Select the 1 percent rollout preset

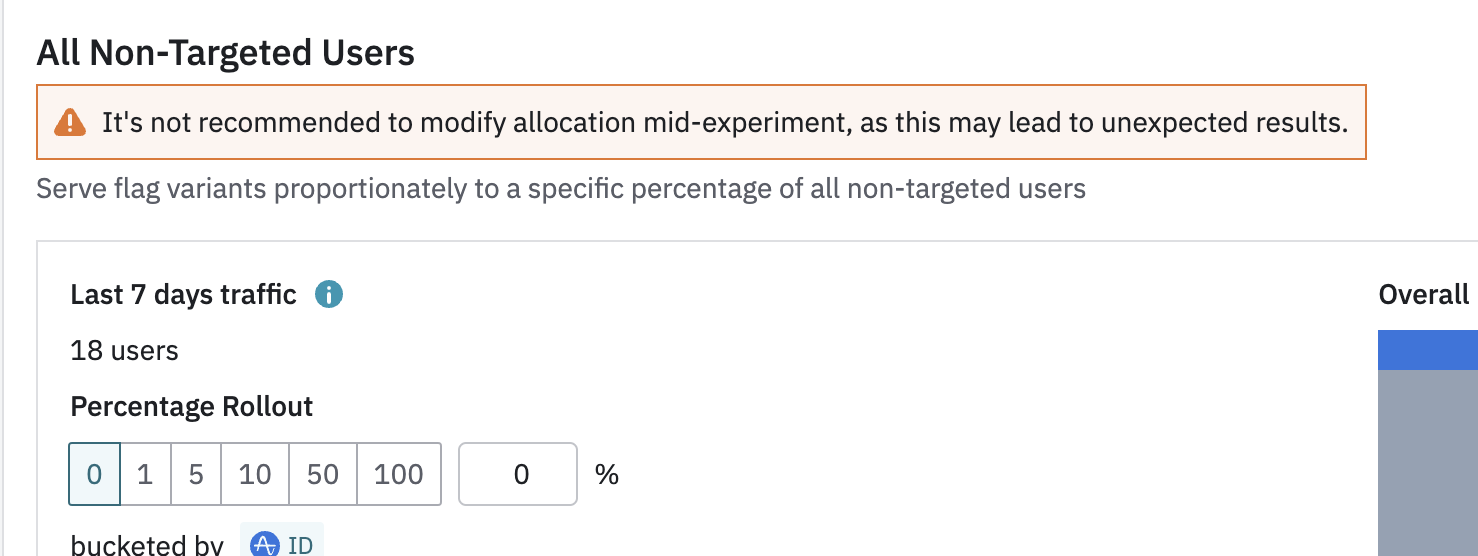point(145,474)
